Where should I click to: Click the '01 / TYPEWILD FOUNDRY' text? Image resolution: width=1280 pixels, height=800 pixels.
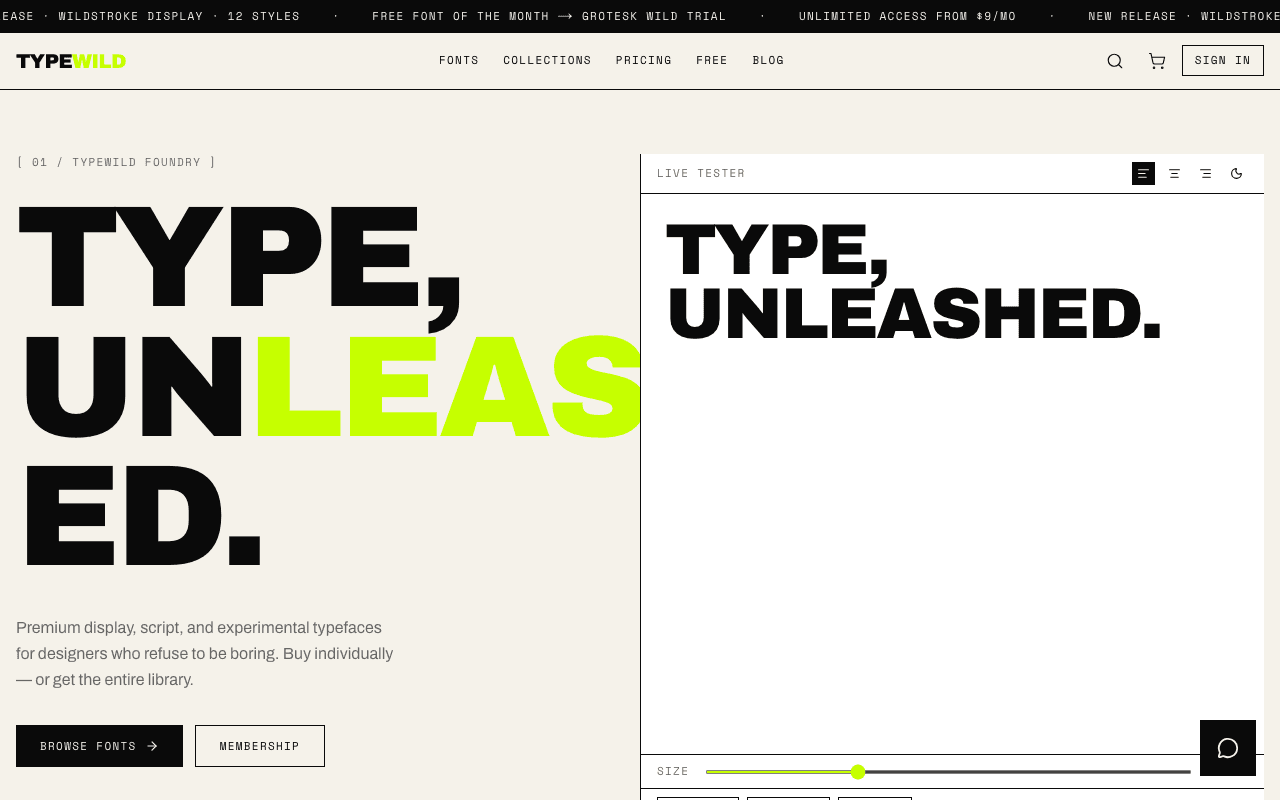[x=116, y=162]
